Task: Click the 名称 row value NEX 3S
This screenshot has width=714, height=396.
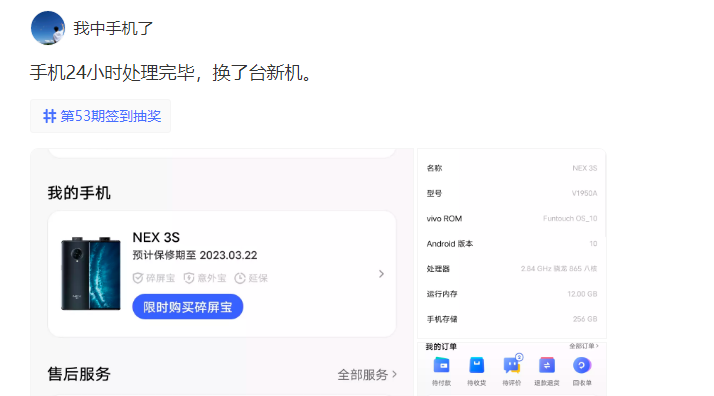Action: pyautogui.click(x=585, y=168)
